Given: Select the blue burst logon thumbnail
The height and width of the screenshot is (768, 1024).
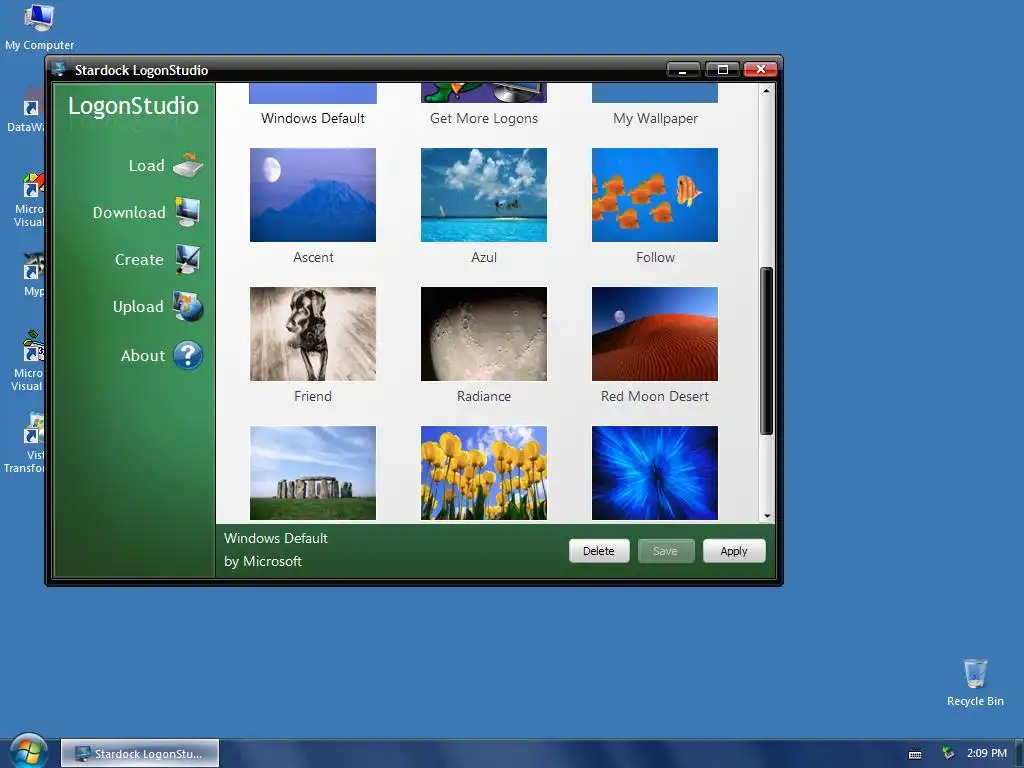Looking at the screenshot, I should pyautogui.click(x=654, y=473).
